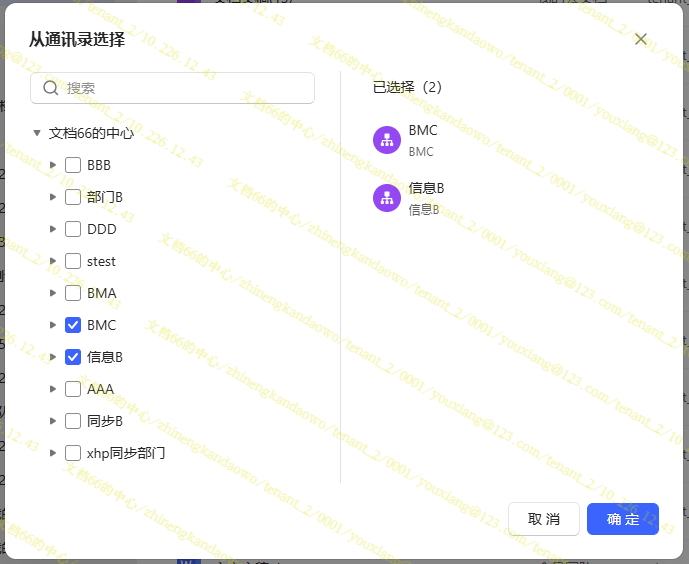Click the 取消 cancel button

click(544, 519)
